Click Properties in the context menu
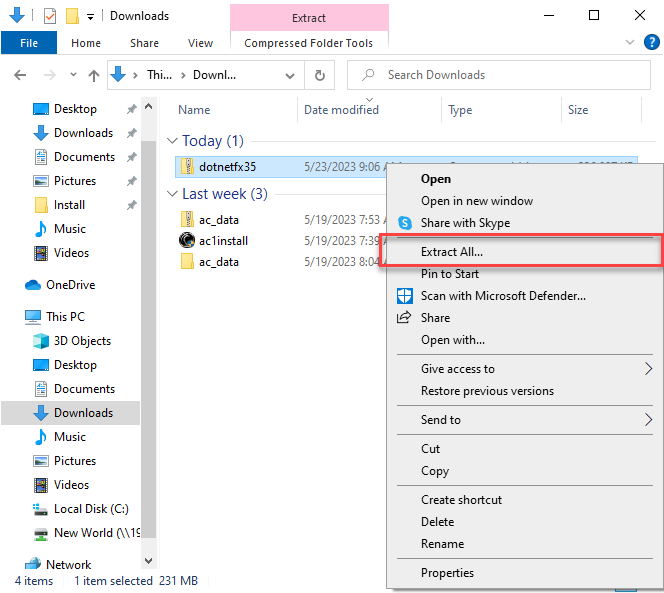This screenshot has width=664, height=593. (x=447, y=573)
